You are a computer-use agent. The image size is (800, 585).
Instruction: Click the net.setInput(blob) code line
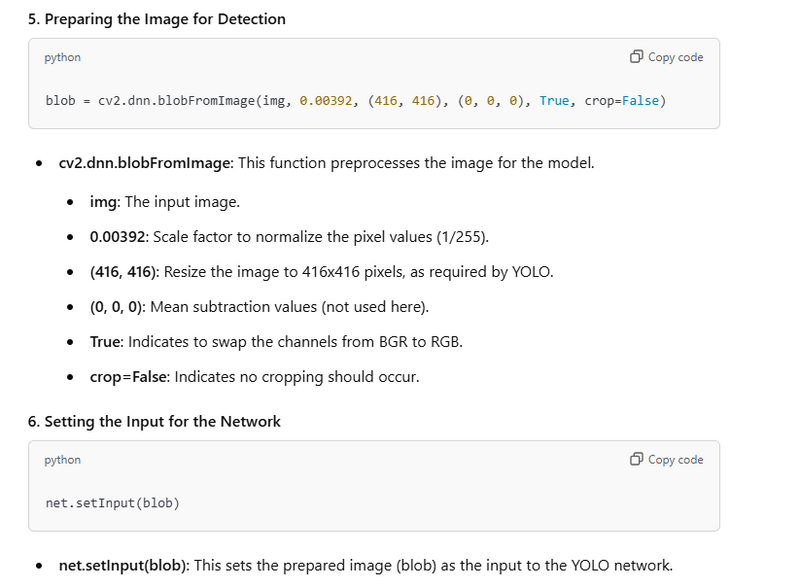click(113, 503)
